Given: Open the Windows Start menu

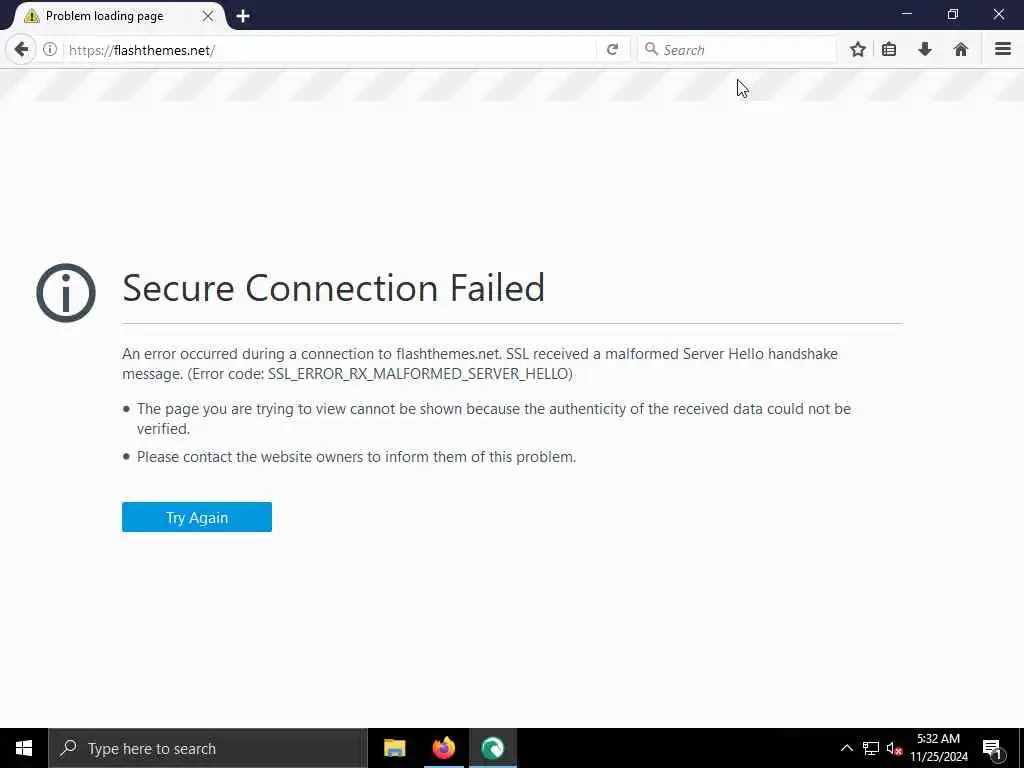Looking at the screenshot, I should (x=23, y=748).
